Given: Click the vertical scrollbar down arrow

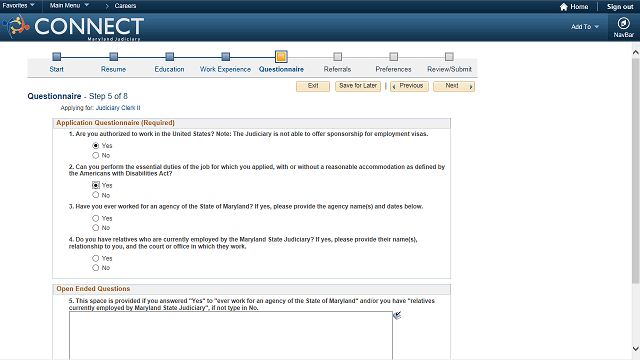Looking at the screenshot, I should [636, 349].
